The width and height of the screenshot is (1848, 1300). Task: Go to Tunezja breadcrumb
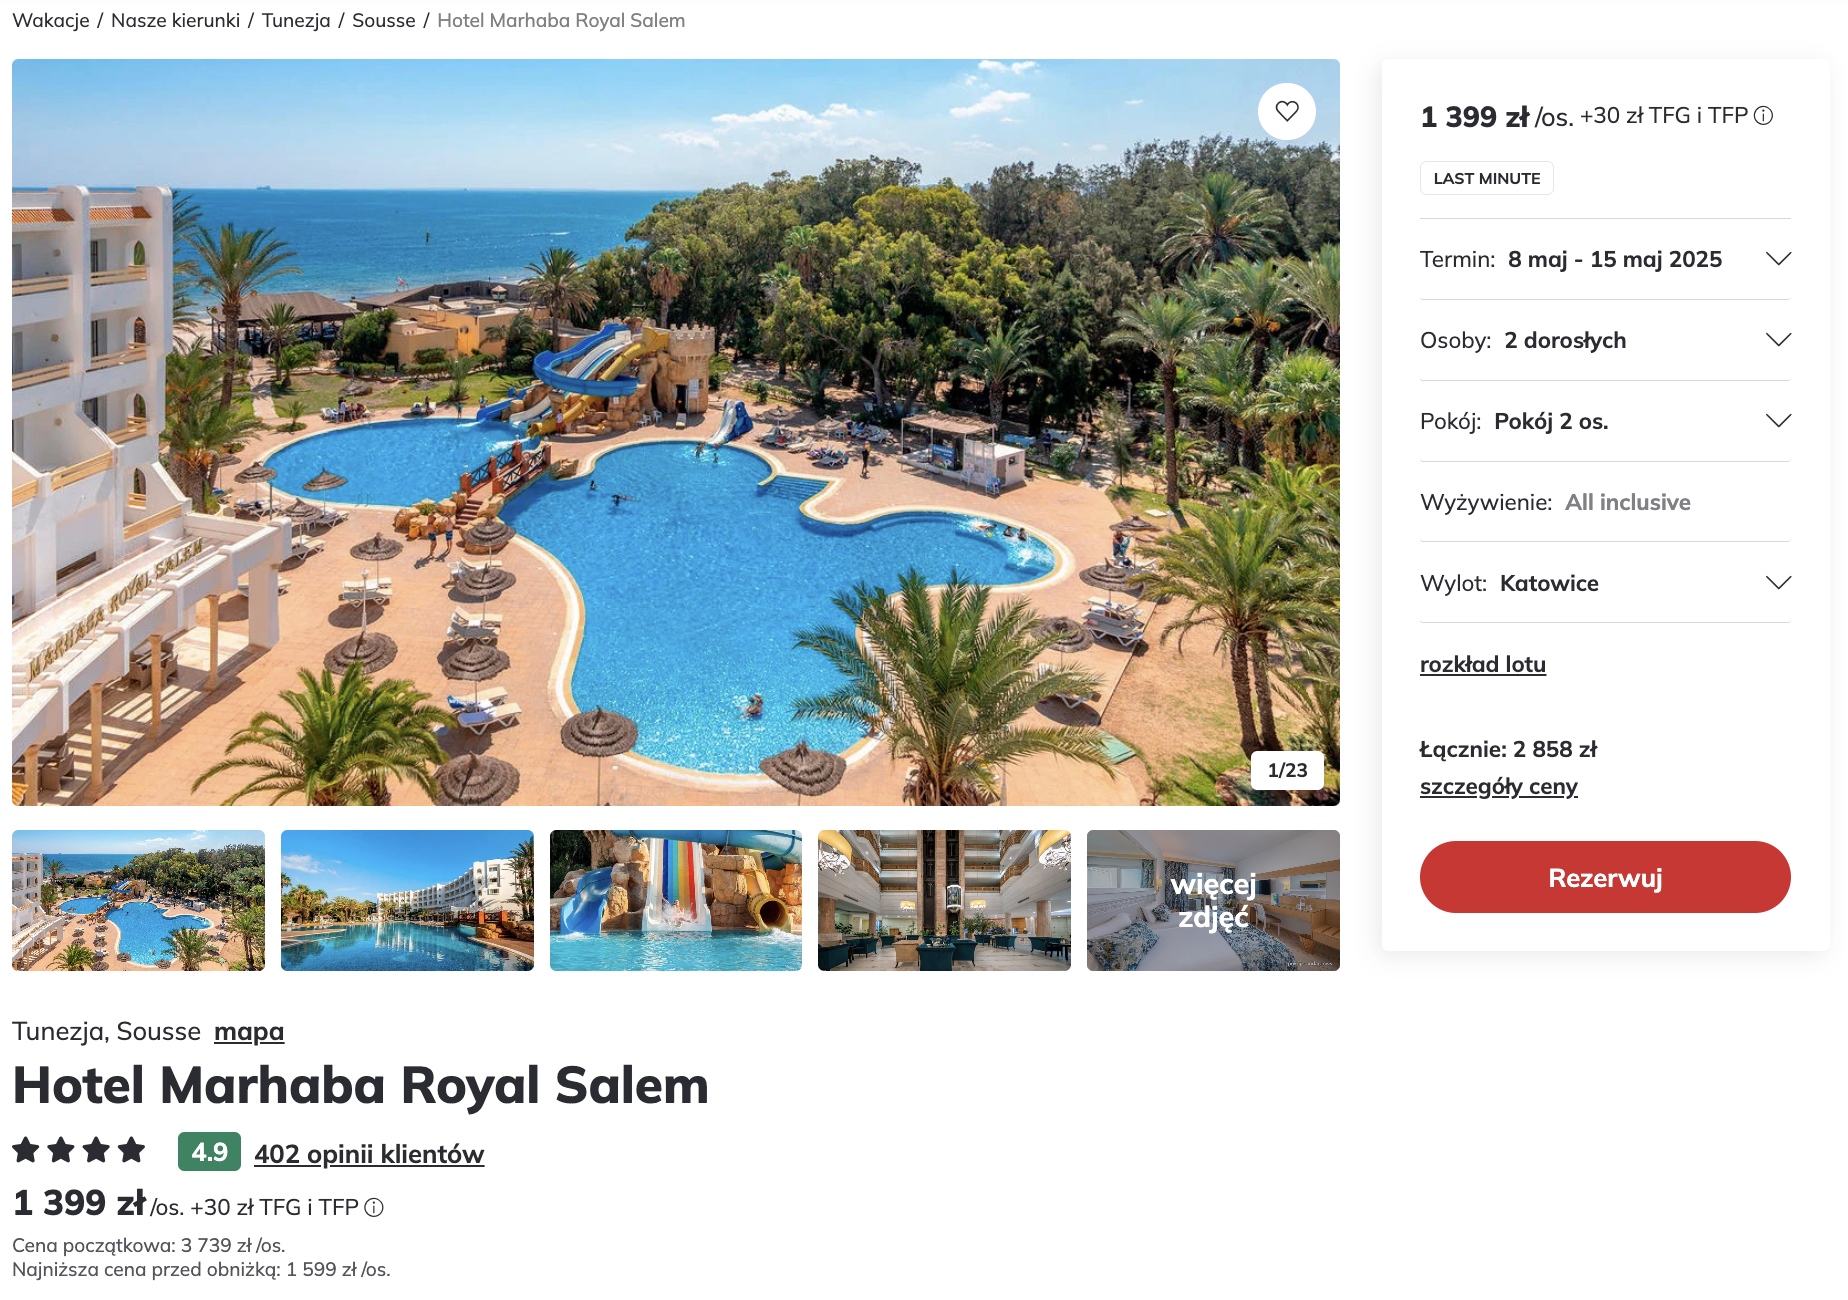296,20
